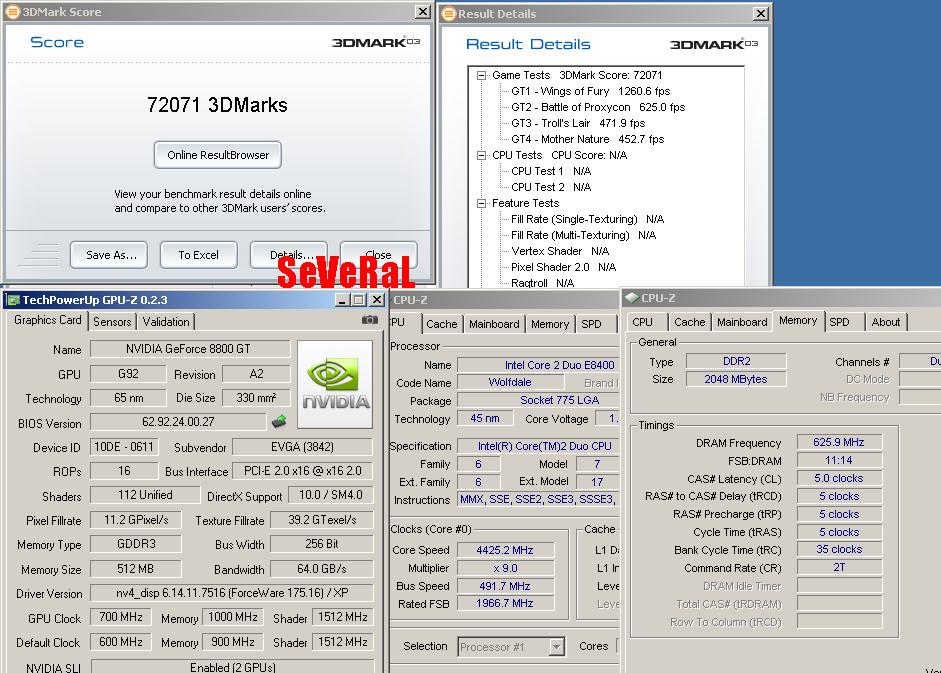Open the SPD tab in middle CPU-Z window
941x673 pixels.
click(x=591, y=324)
